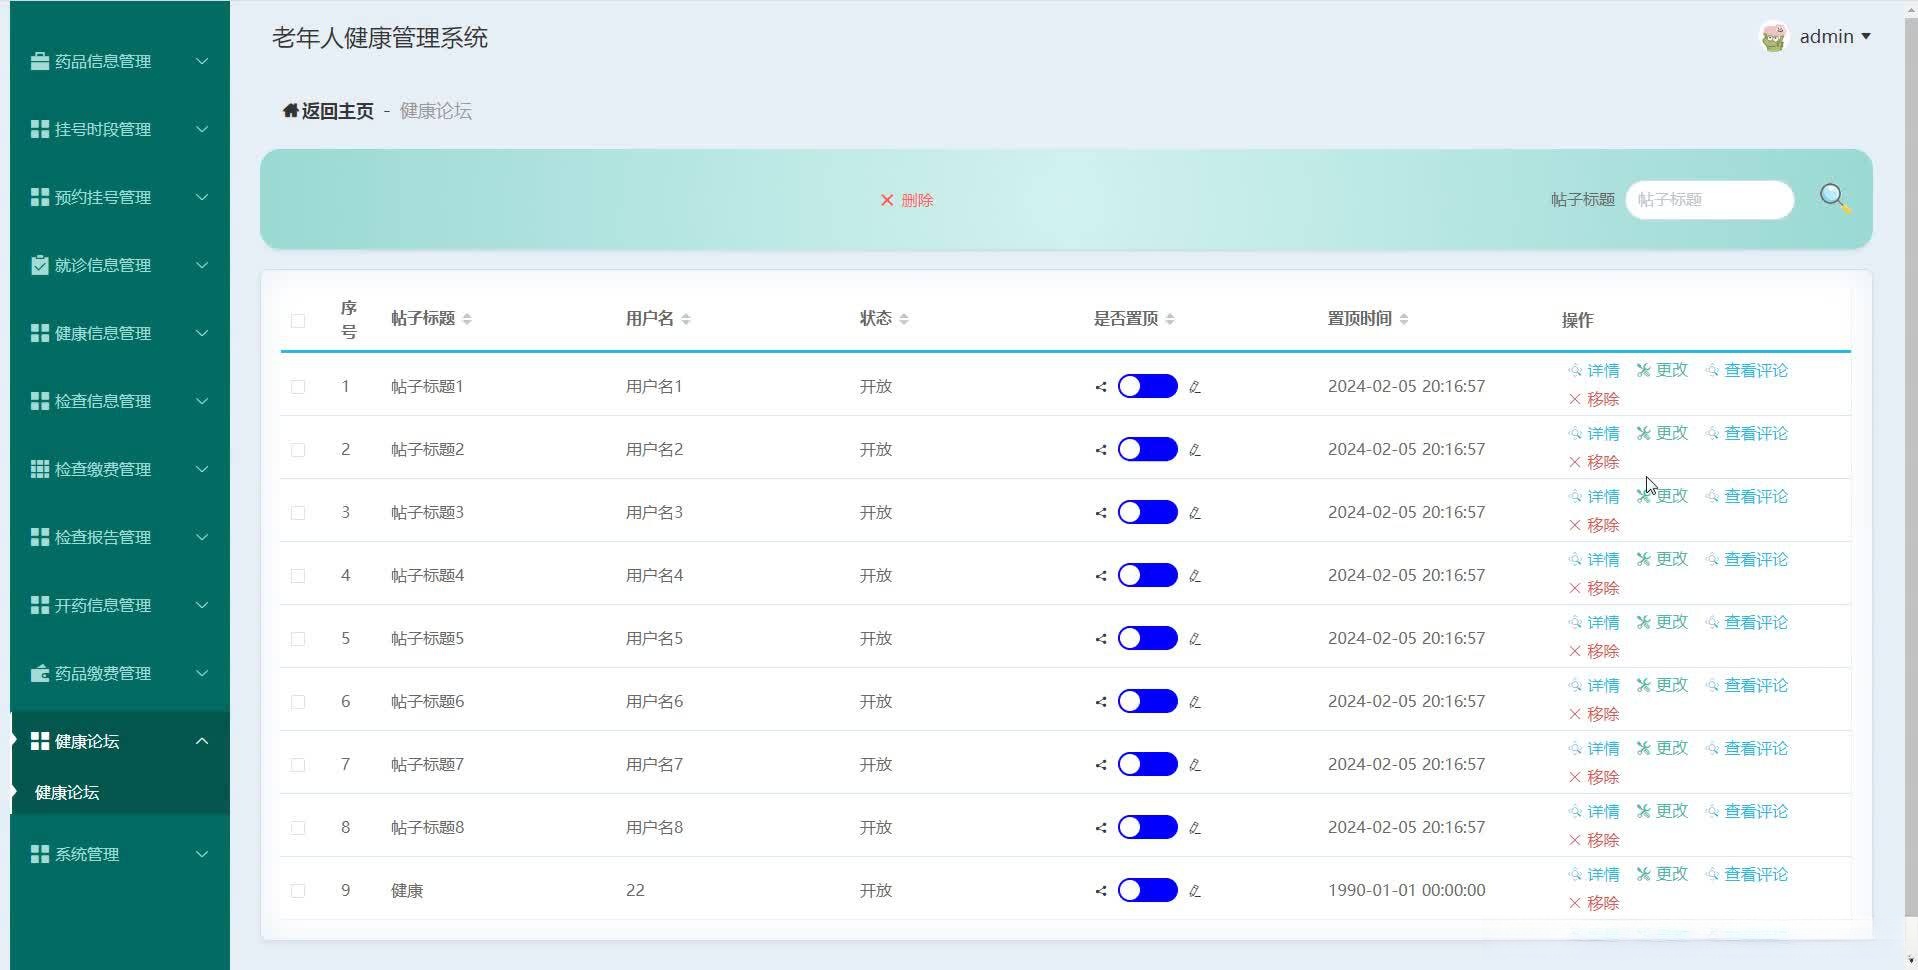Viewport: 1918px width, 970px height.
Task: Open the 药品缴费管理 sidebar menu
Action: [120, 673]
